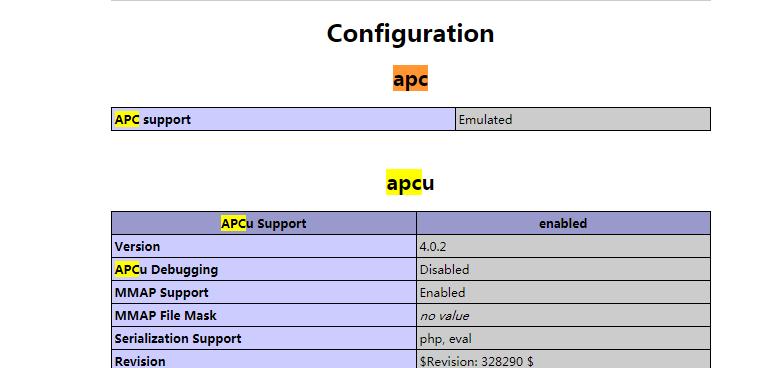This screenshot has width=764, height=368.
Task: Click the apcu section heading
Action: [410, 183]
